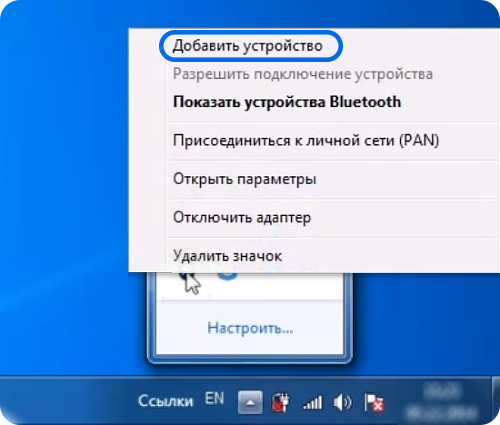500x425 pixels.
Task: Switch input language via EN indicator
Action: point(214,398)
